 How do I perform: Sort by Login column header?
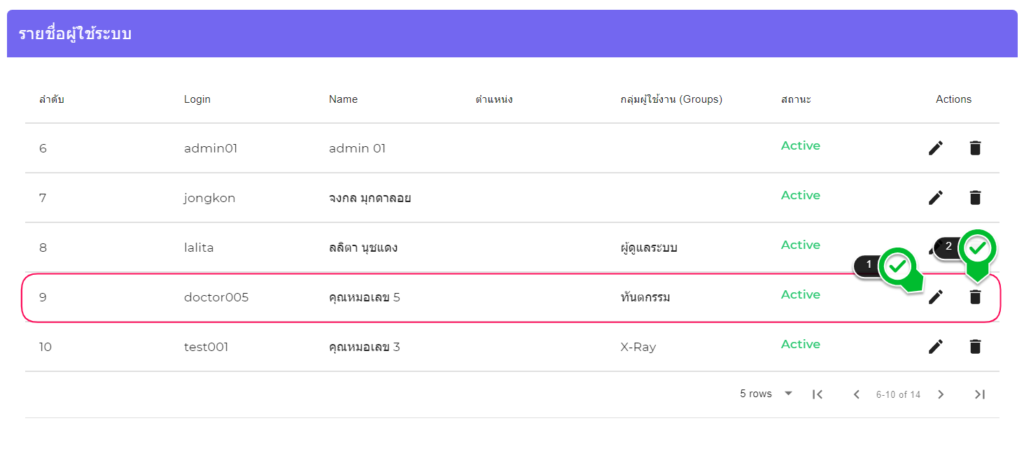tap(197, 99)
